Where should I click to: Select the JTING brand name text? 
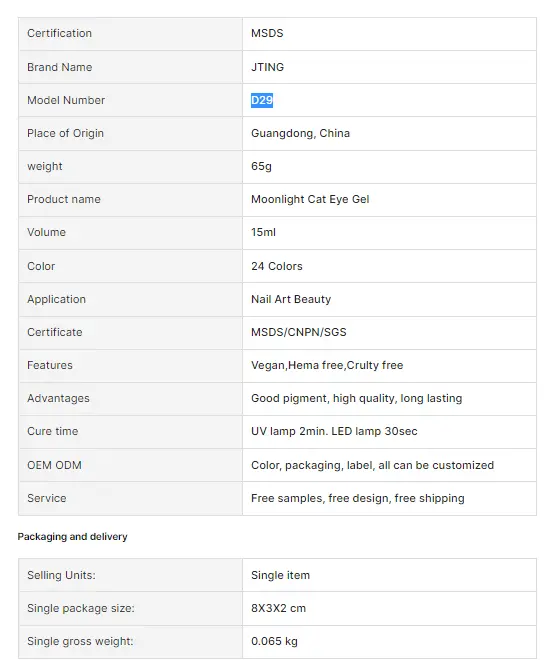pyautogui.click(x=267, y=67)
